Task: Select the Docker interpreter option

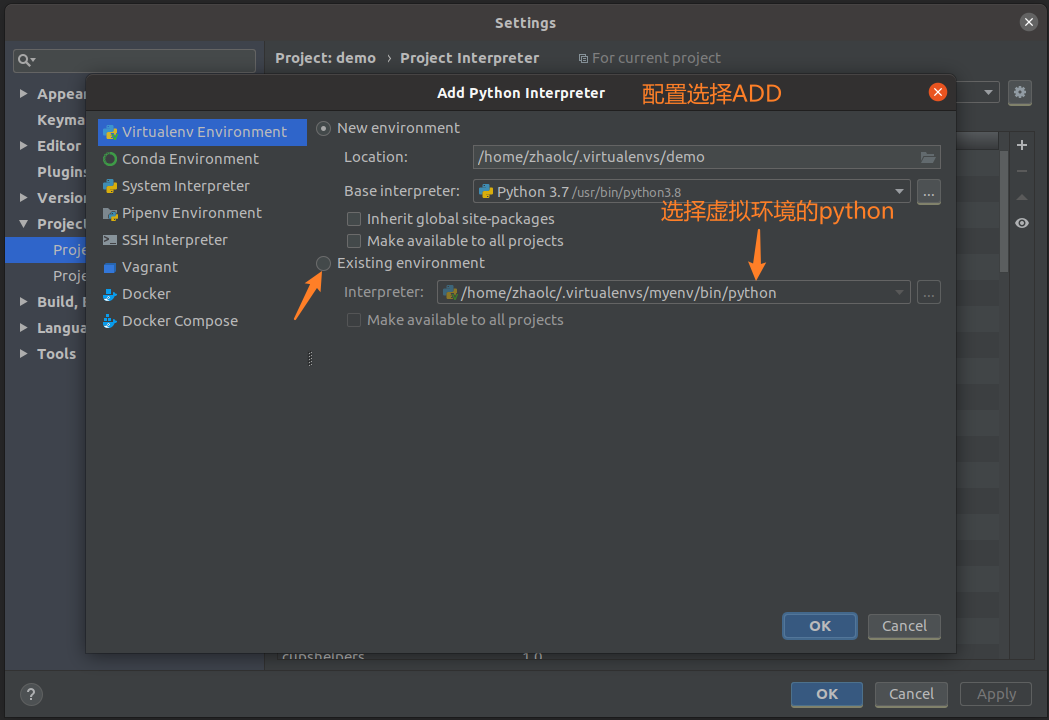Action: [146, 294]
